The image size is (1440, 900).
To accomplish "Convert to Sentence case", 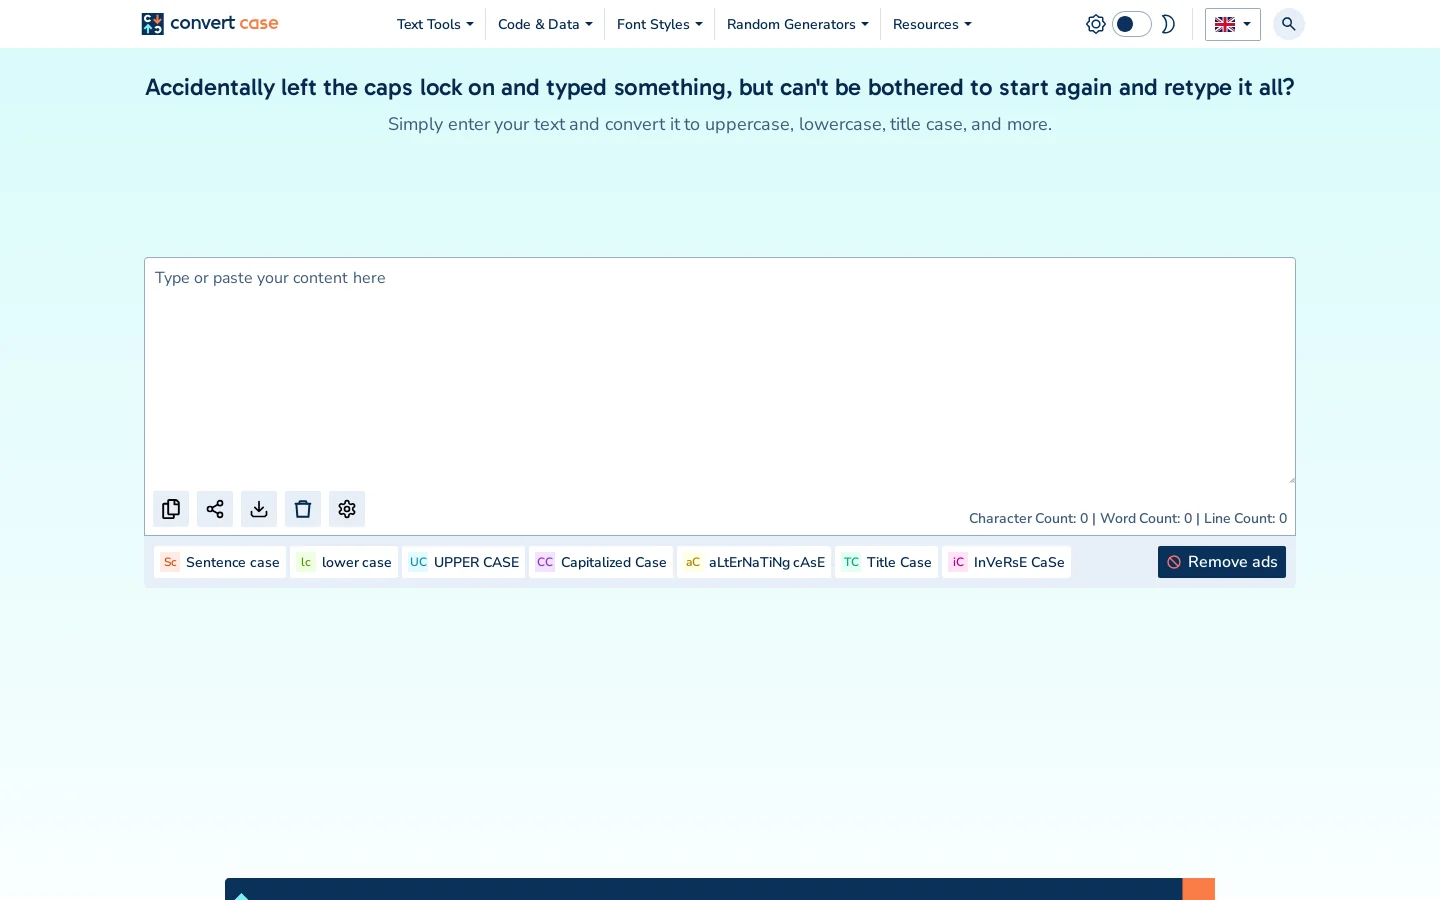I will pos(220,562).
